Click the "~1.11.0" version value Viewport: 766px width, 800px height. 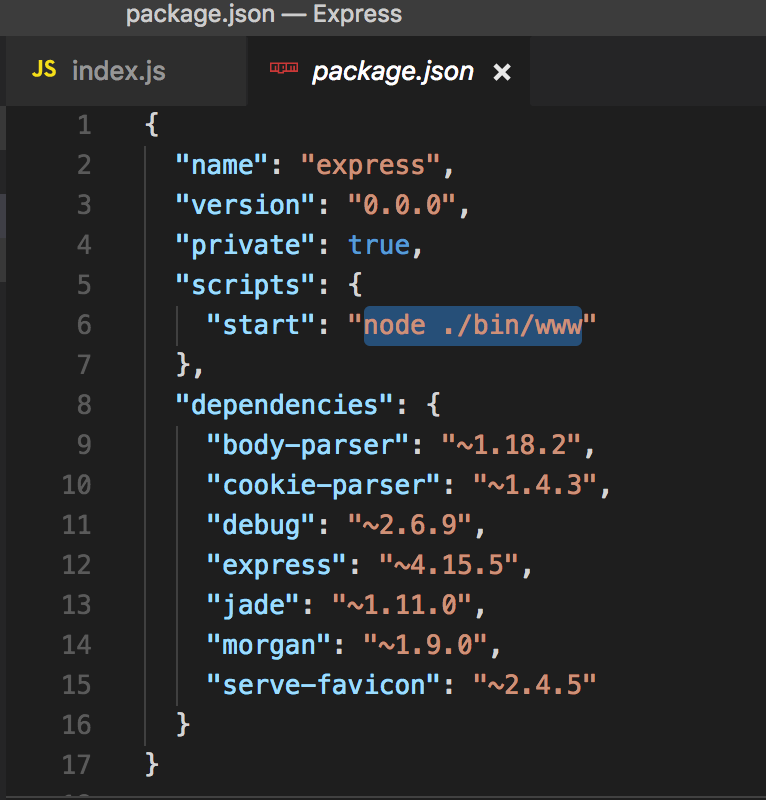[x=402, y=605]
